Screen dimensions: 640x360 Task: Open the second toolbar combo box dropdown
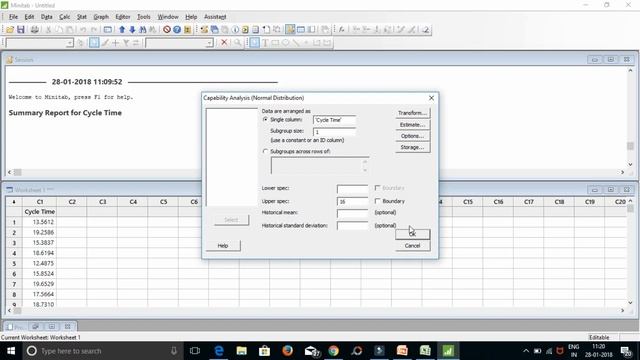coord(209,42)
